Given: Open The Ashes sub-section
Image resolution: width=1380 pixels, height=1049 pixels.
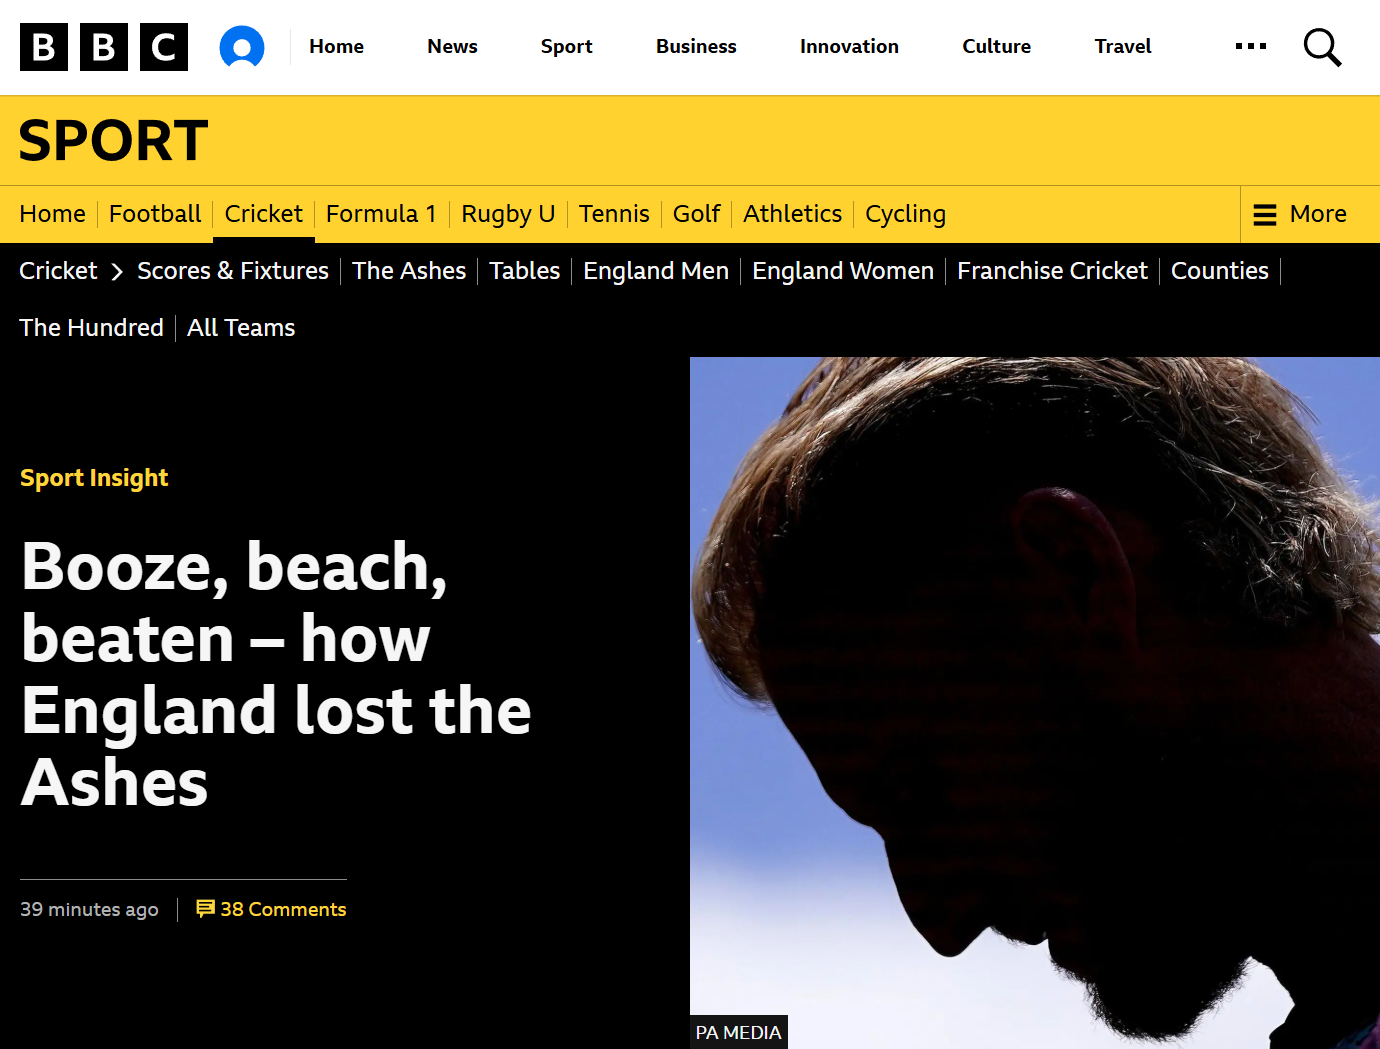Looking at the screenshot, I should pos(409,271).
